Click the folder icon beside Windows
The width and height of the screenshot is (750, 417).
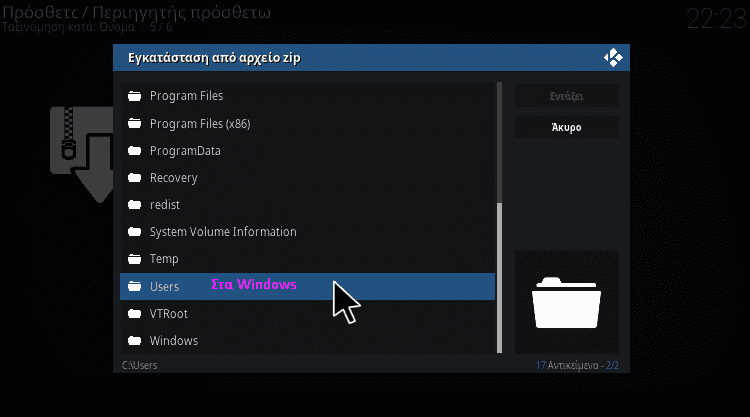(x=134, y=340)
